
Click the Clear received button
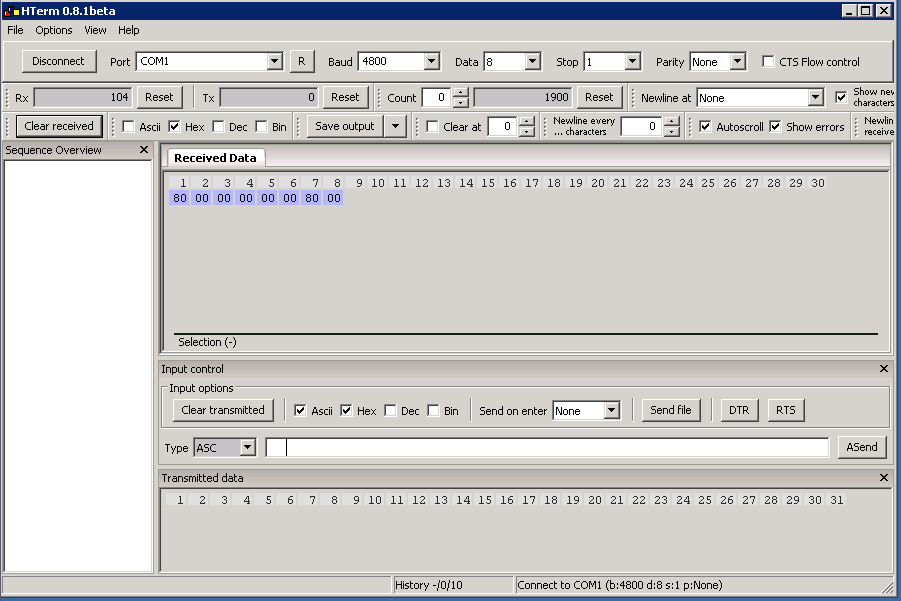59,126
